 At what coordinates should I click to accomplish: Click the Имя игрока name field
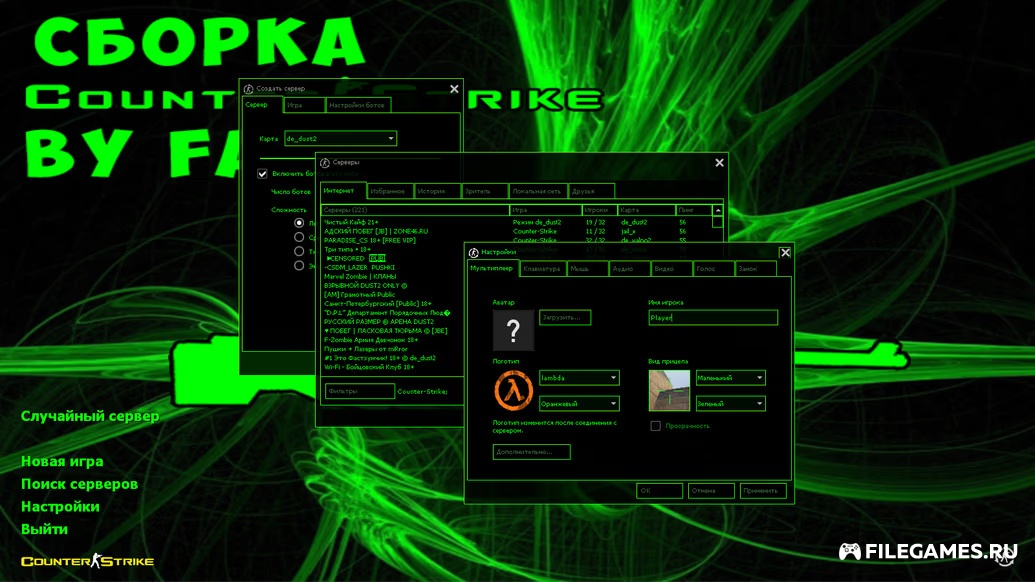tap(712, 318)
